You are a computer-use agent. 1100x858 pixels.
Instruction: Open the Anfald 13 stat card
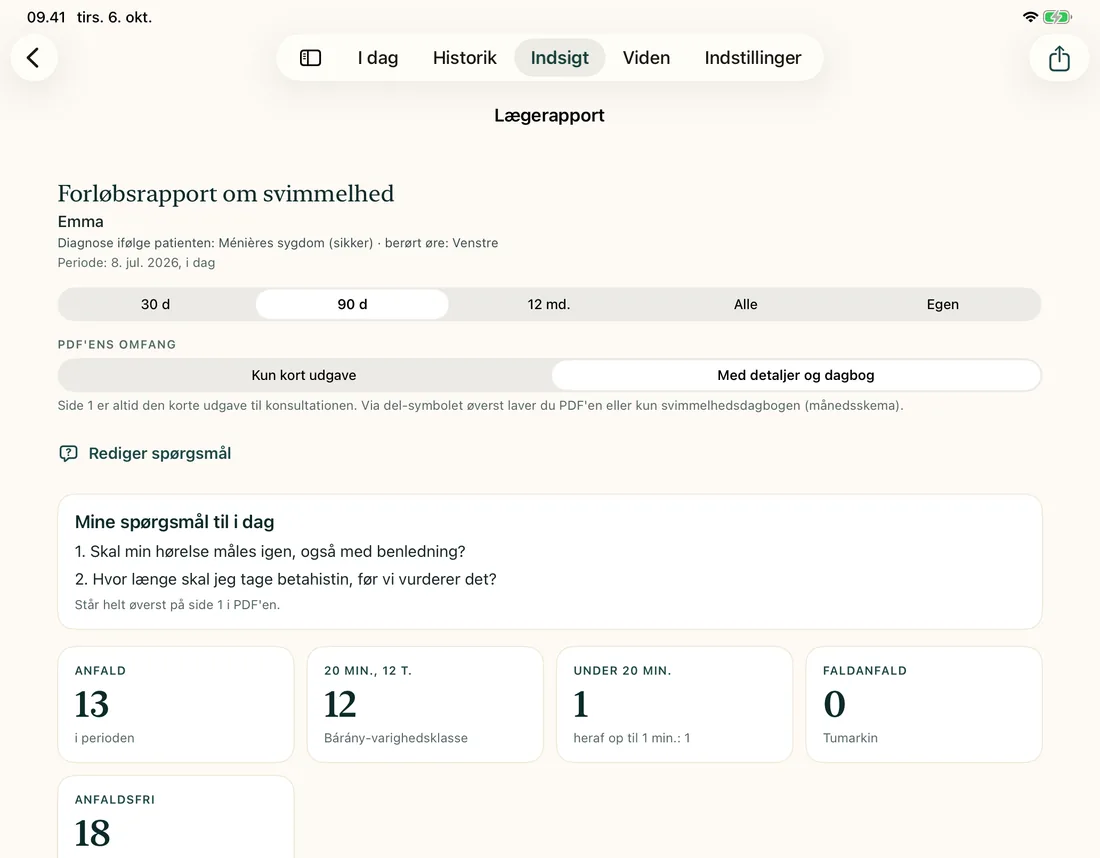coord(175,704)
